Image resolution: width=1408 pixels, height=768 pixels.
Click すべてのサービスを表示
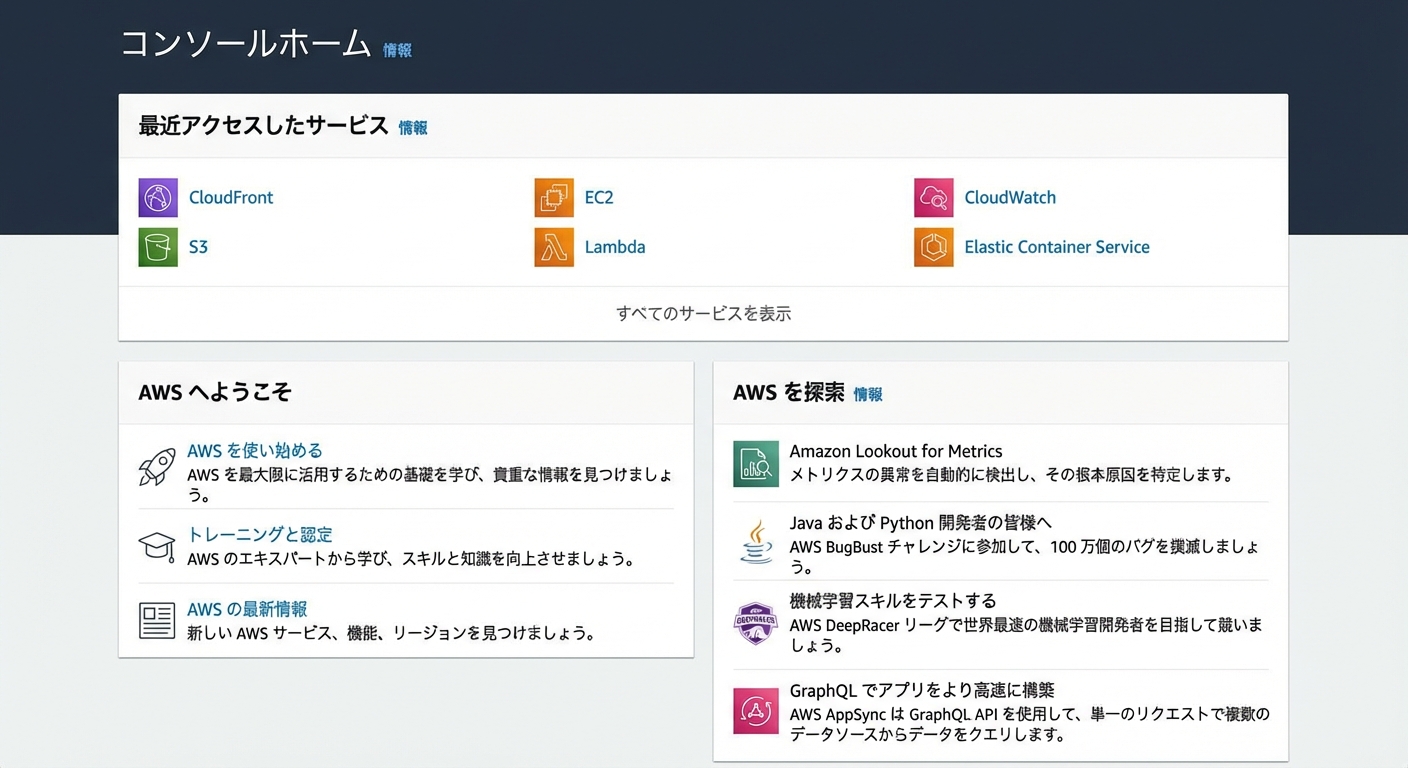[703, 314]
